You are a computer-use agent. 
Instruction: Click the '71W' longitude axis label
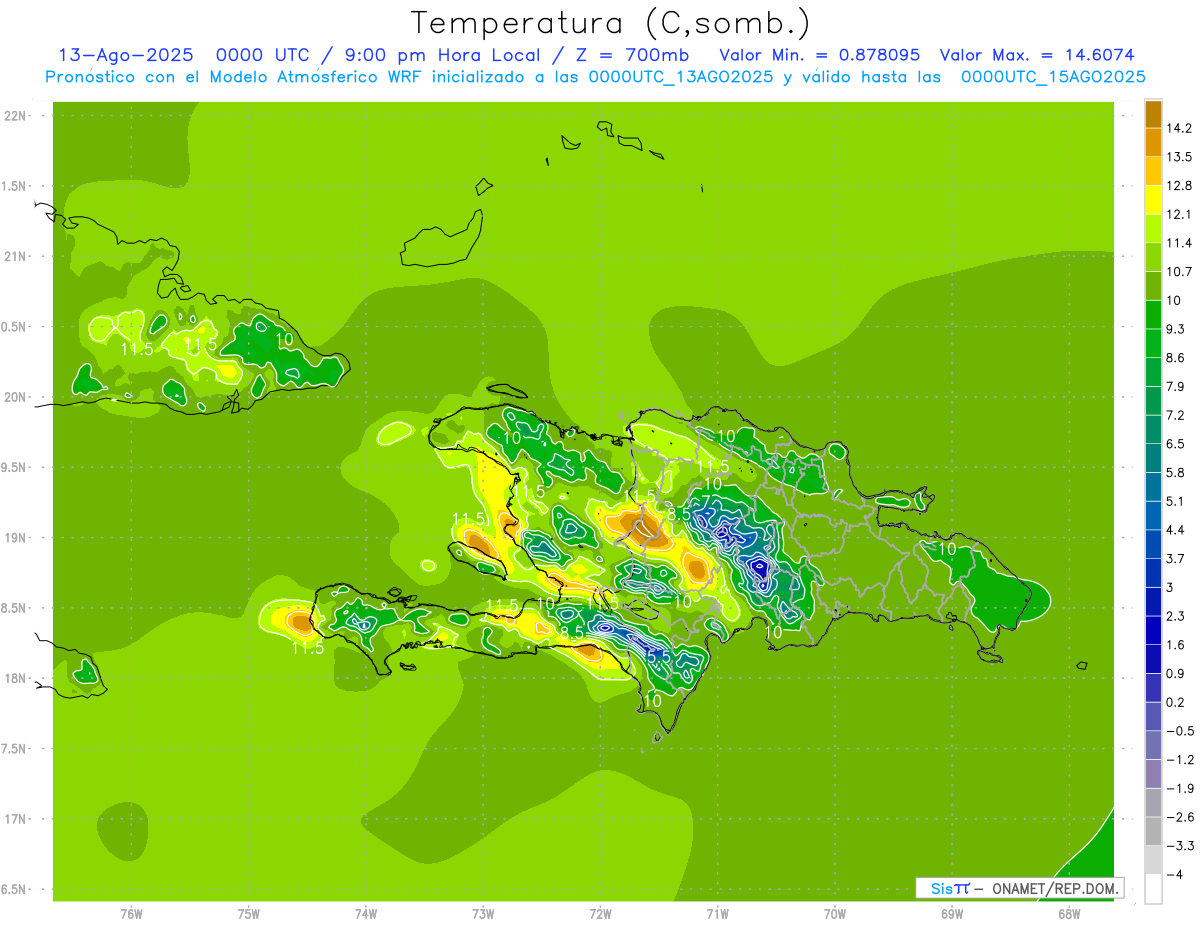point(717,914)
